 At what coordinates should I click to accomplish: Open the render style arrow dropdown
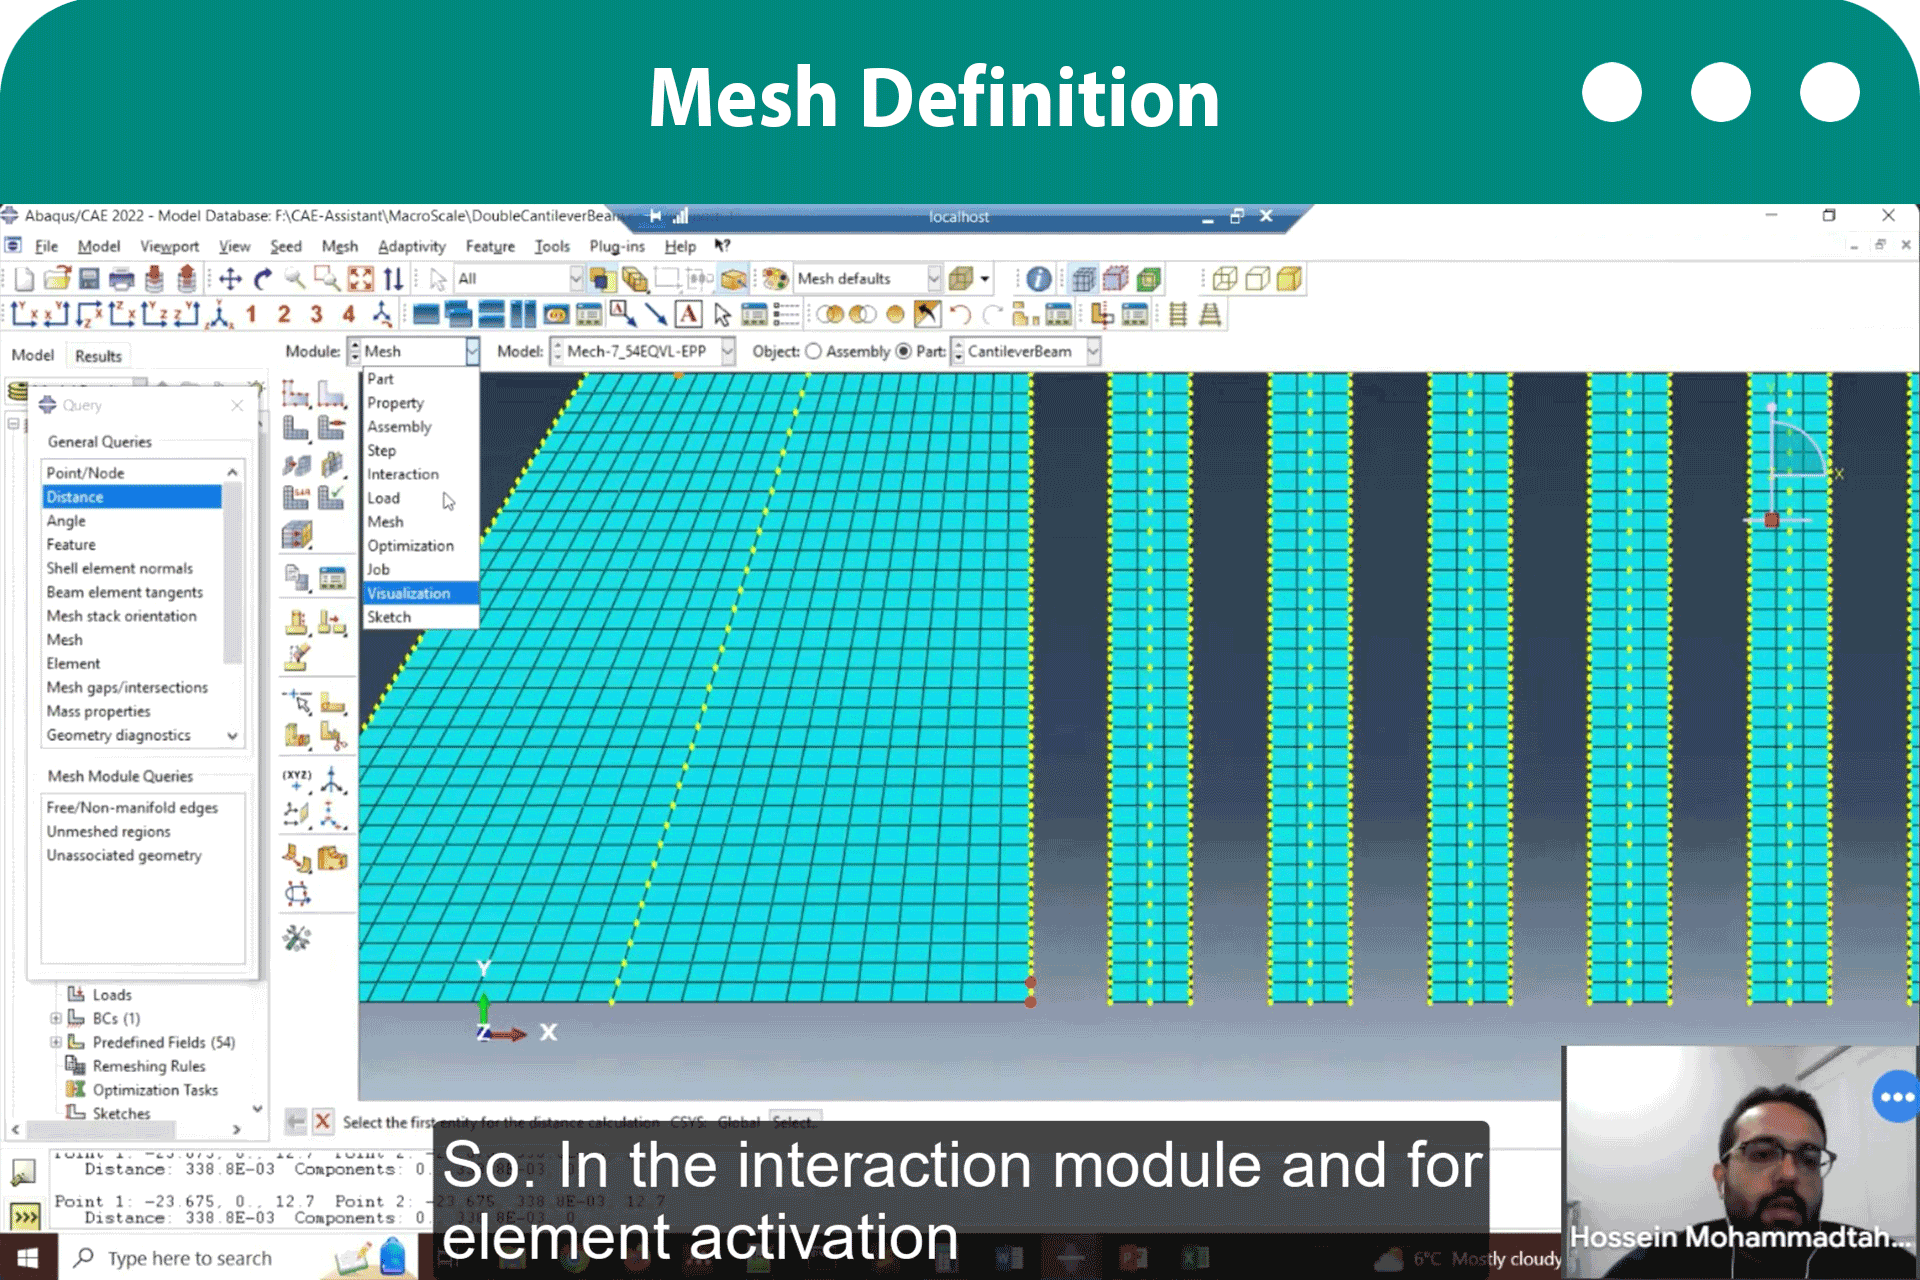point(985,279)
